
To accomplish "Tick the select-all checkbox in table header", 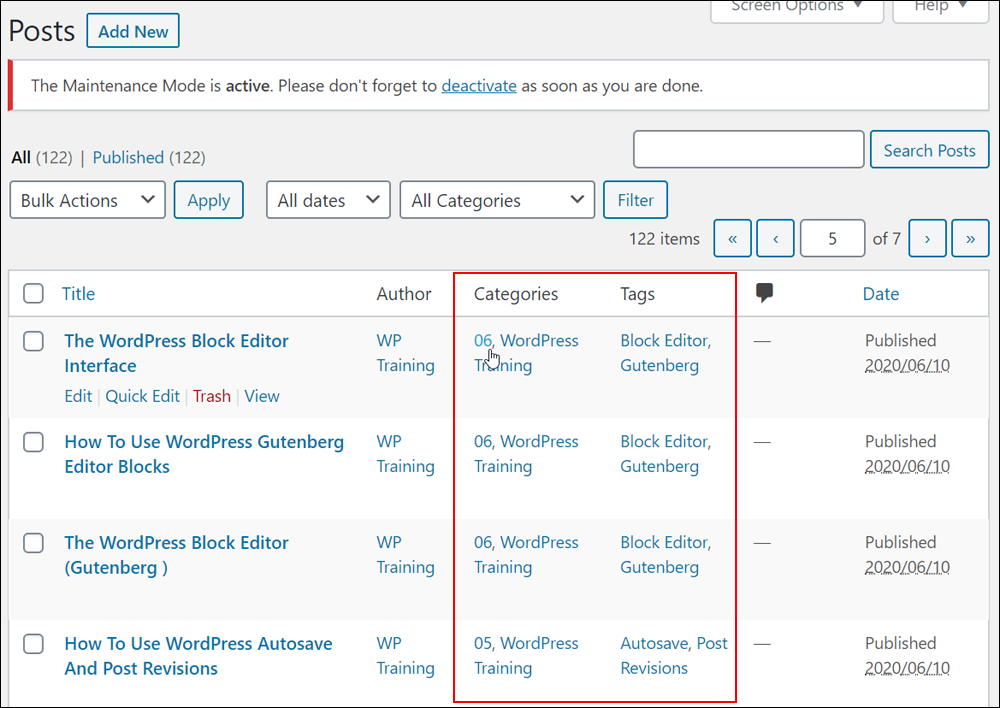I will click(33, 293).
